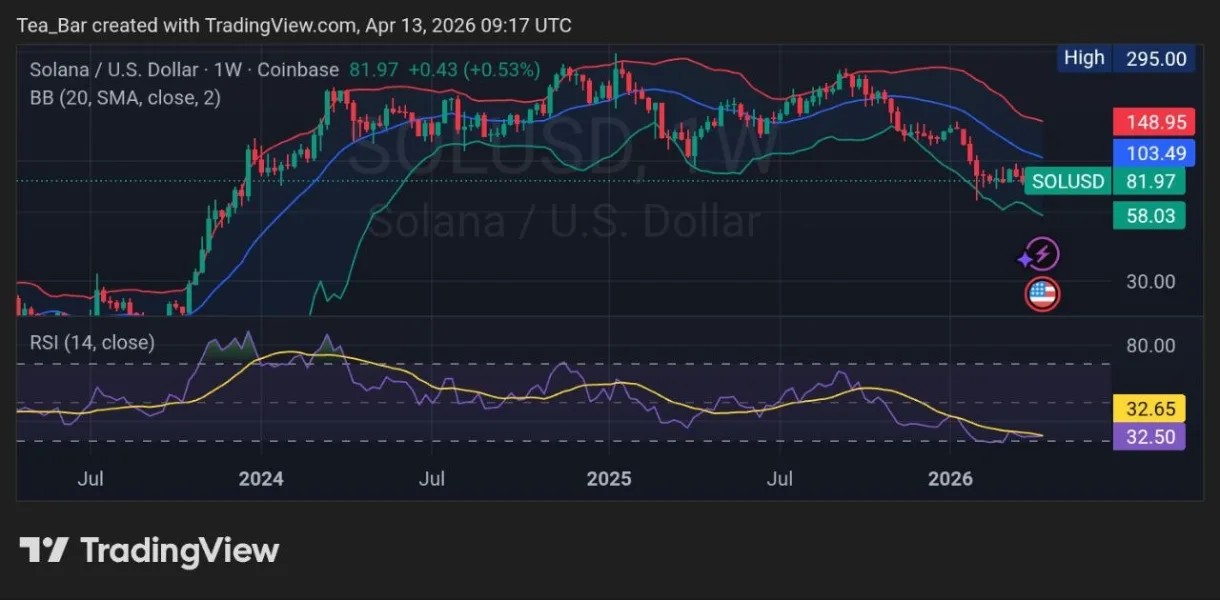Click the TradingView logo at the bottom

149,550
